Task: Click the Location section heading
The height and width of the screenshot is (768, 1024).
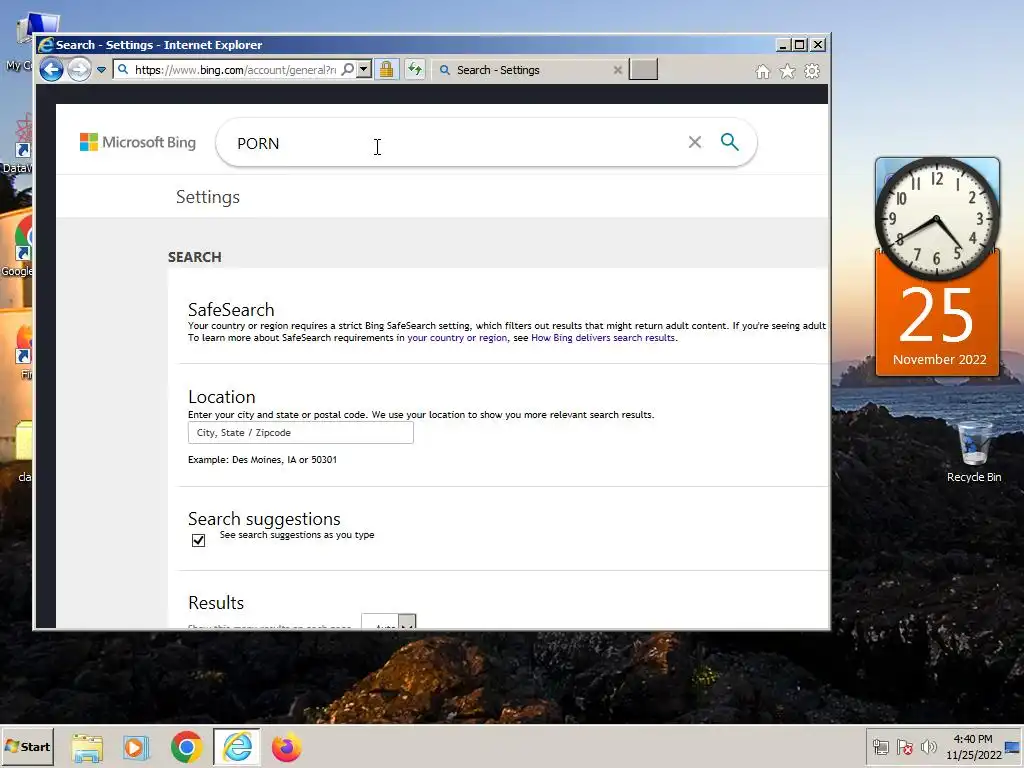Action: tap(221, 397)
